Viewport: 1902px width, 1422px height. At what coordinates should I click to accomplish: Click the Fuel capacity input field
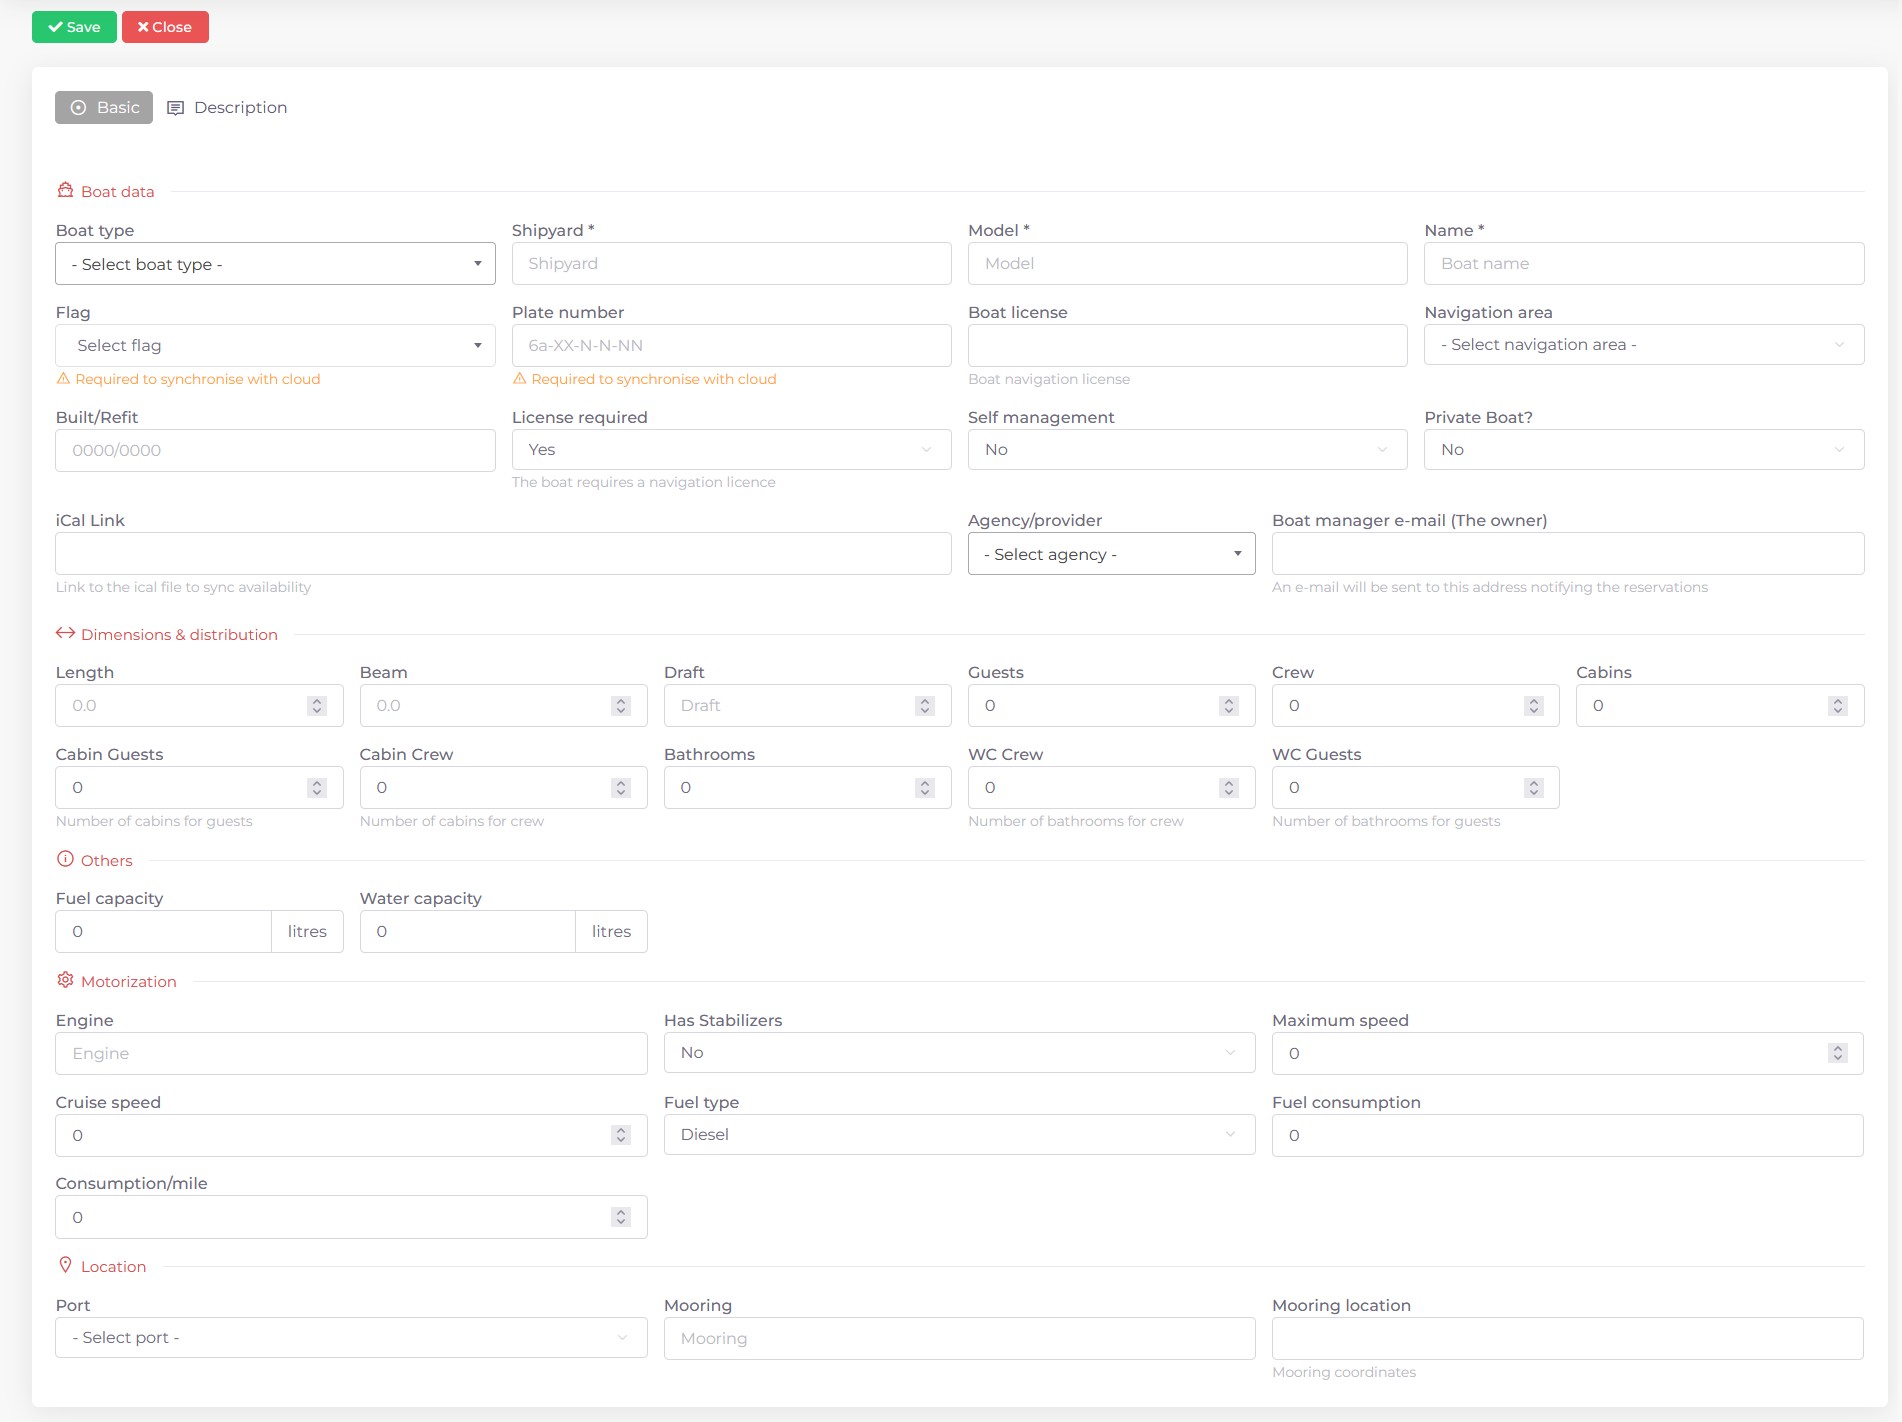163,932
